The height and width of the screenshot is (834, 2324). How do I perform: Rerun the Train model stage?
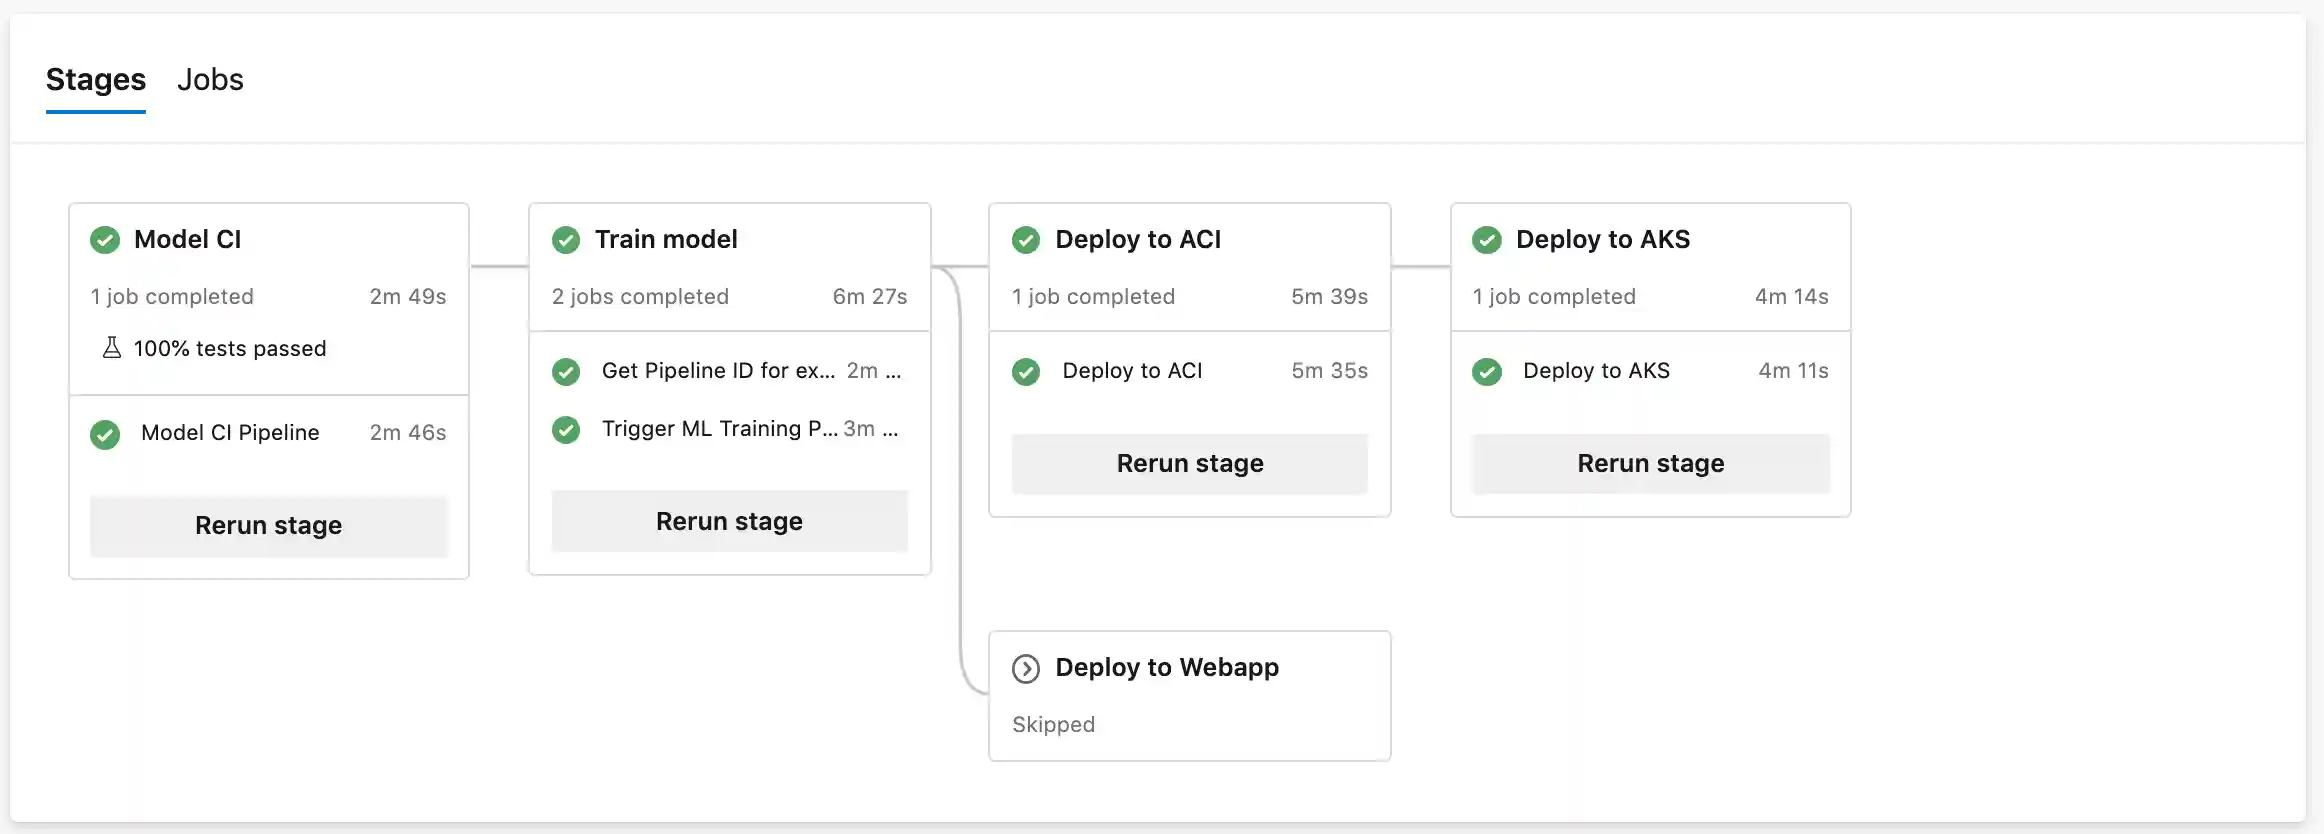point(730,522)
